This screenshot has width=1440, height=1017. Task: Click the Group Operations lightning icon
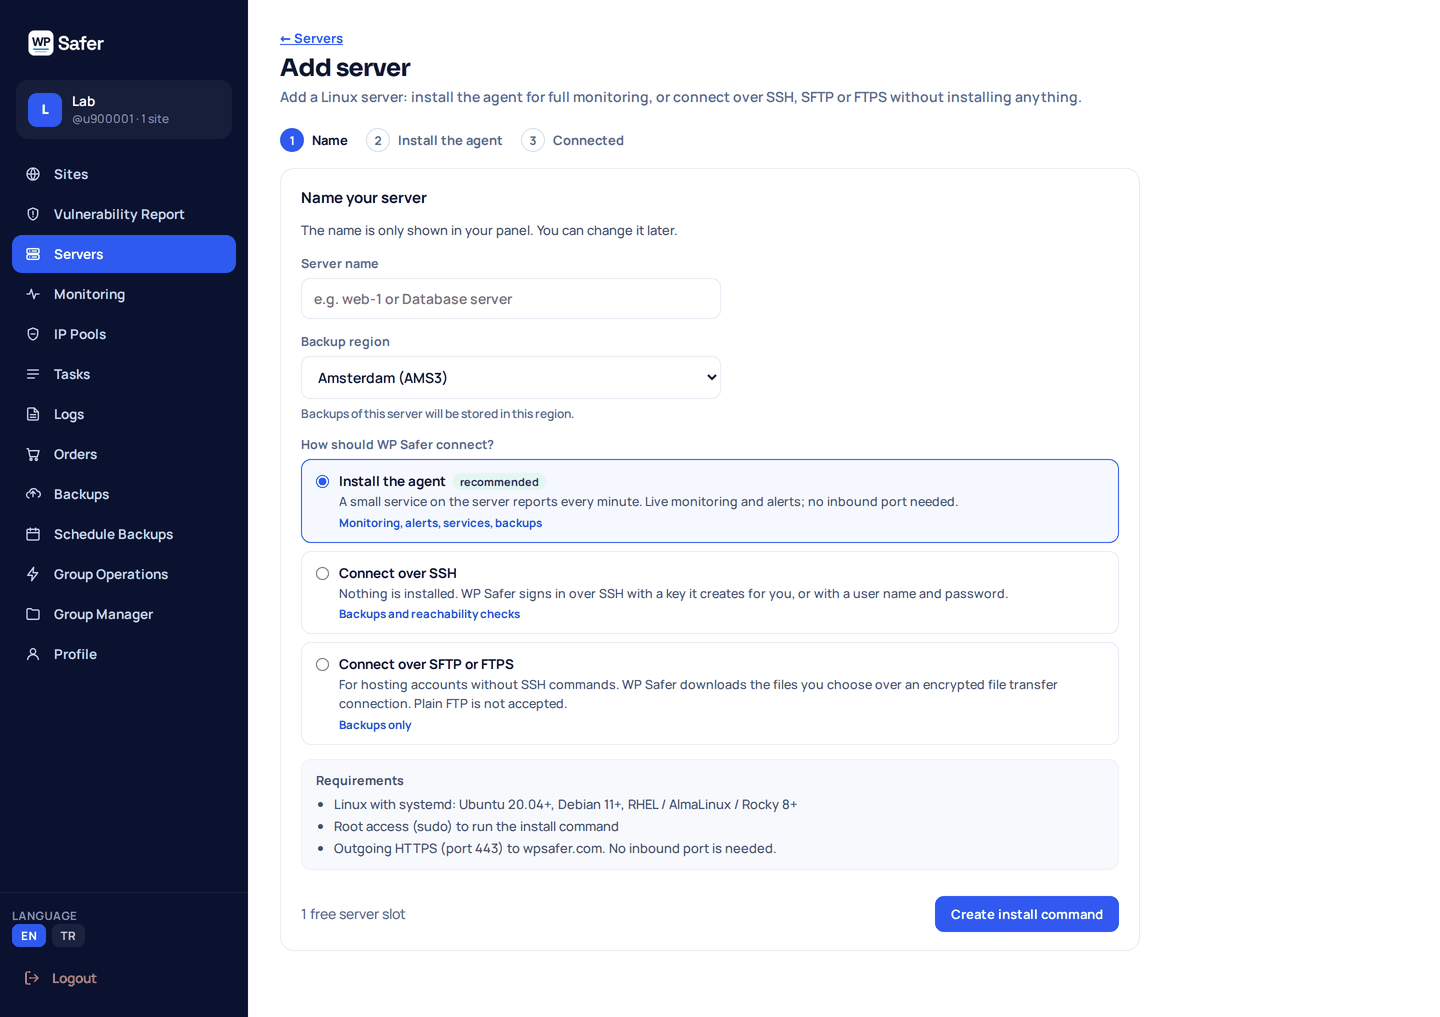pyautogui.click(x=33, y=574)
